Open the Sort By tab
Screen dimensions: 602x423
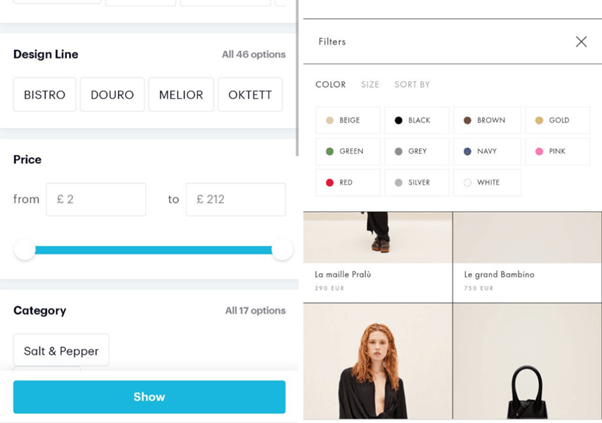pyautogui.click(x=412, y=85)
